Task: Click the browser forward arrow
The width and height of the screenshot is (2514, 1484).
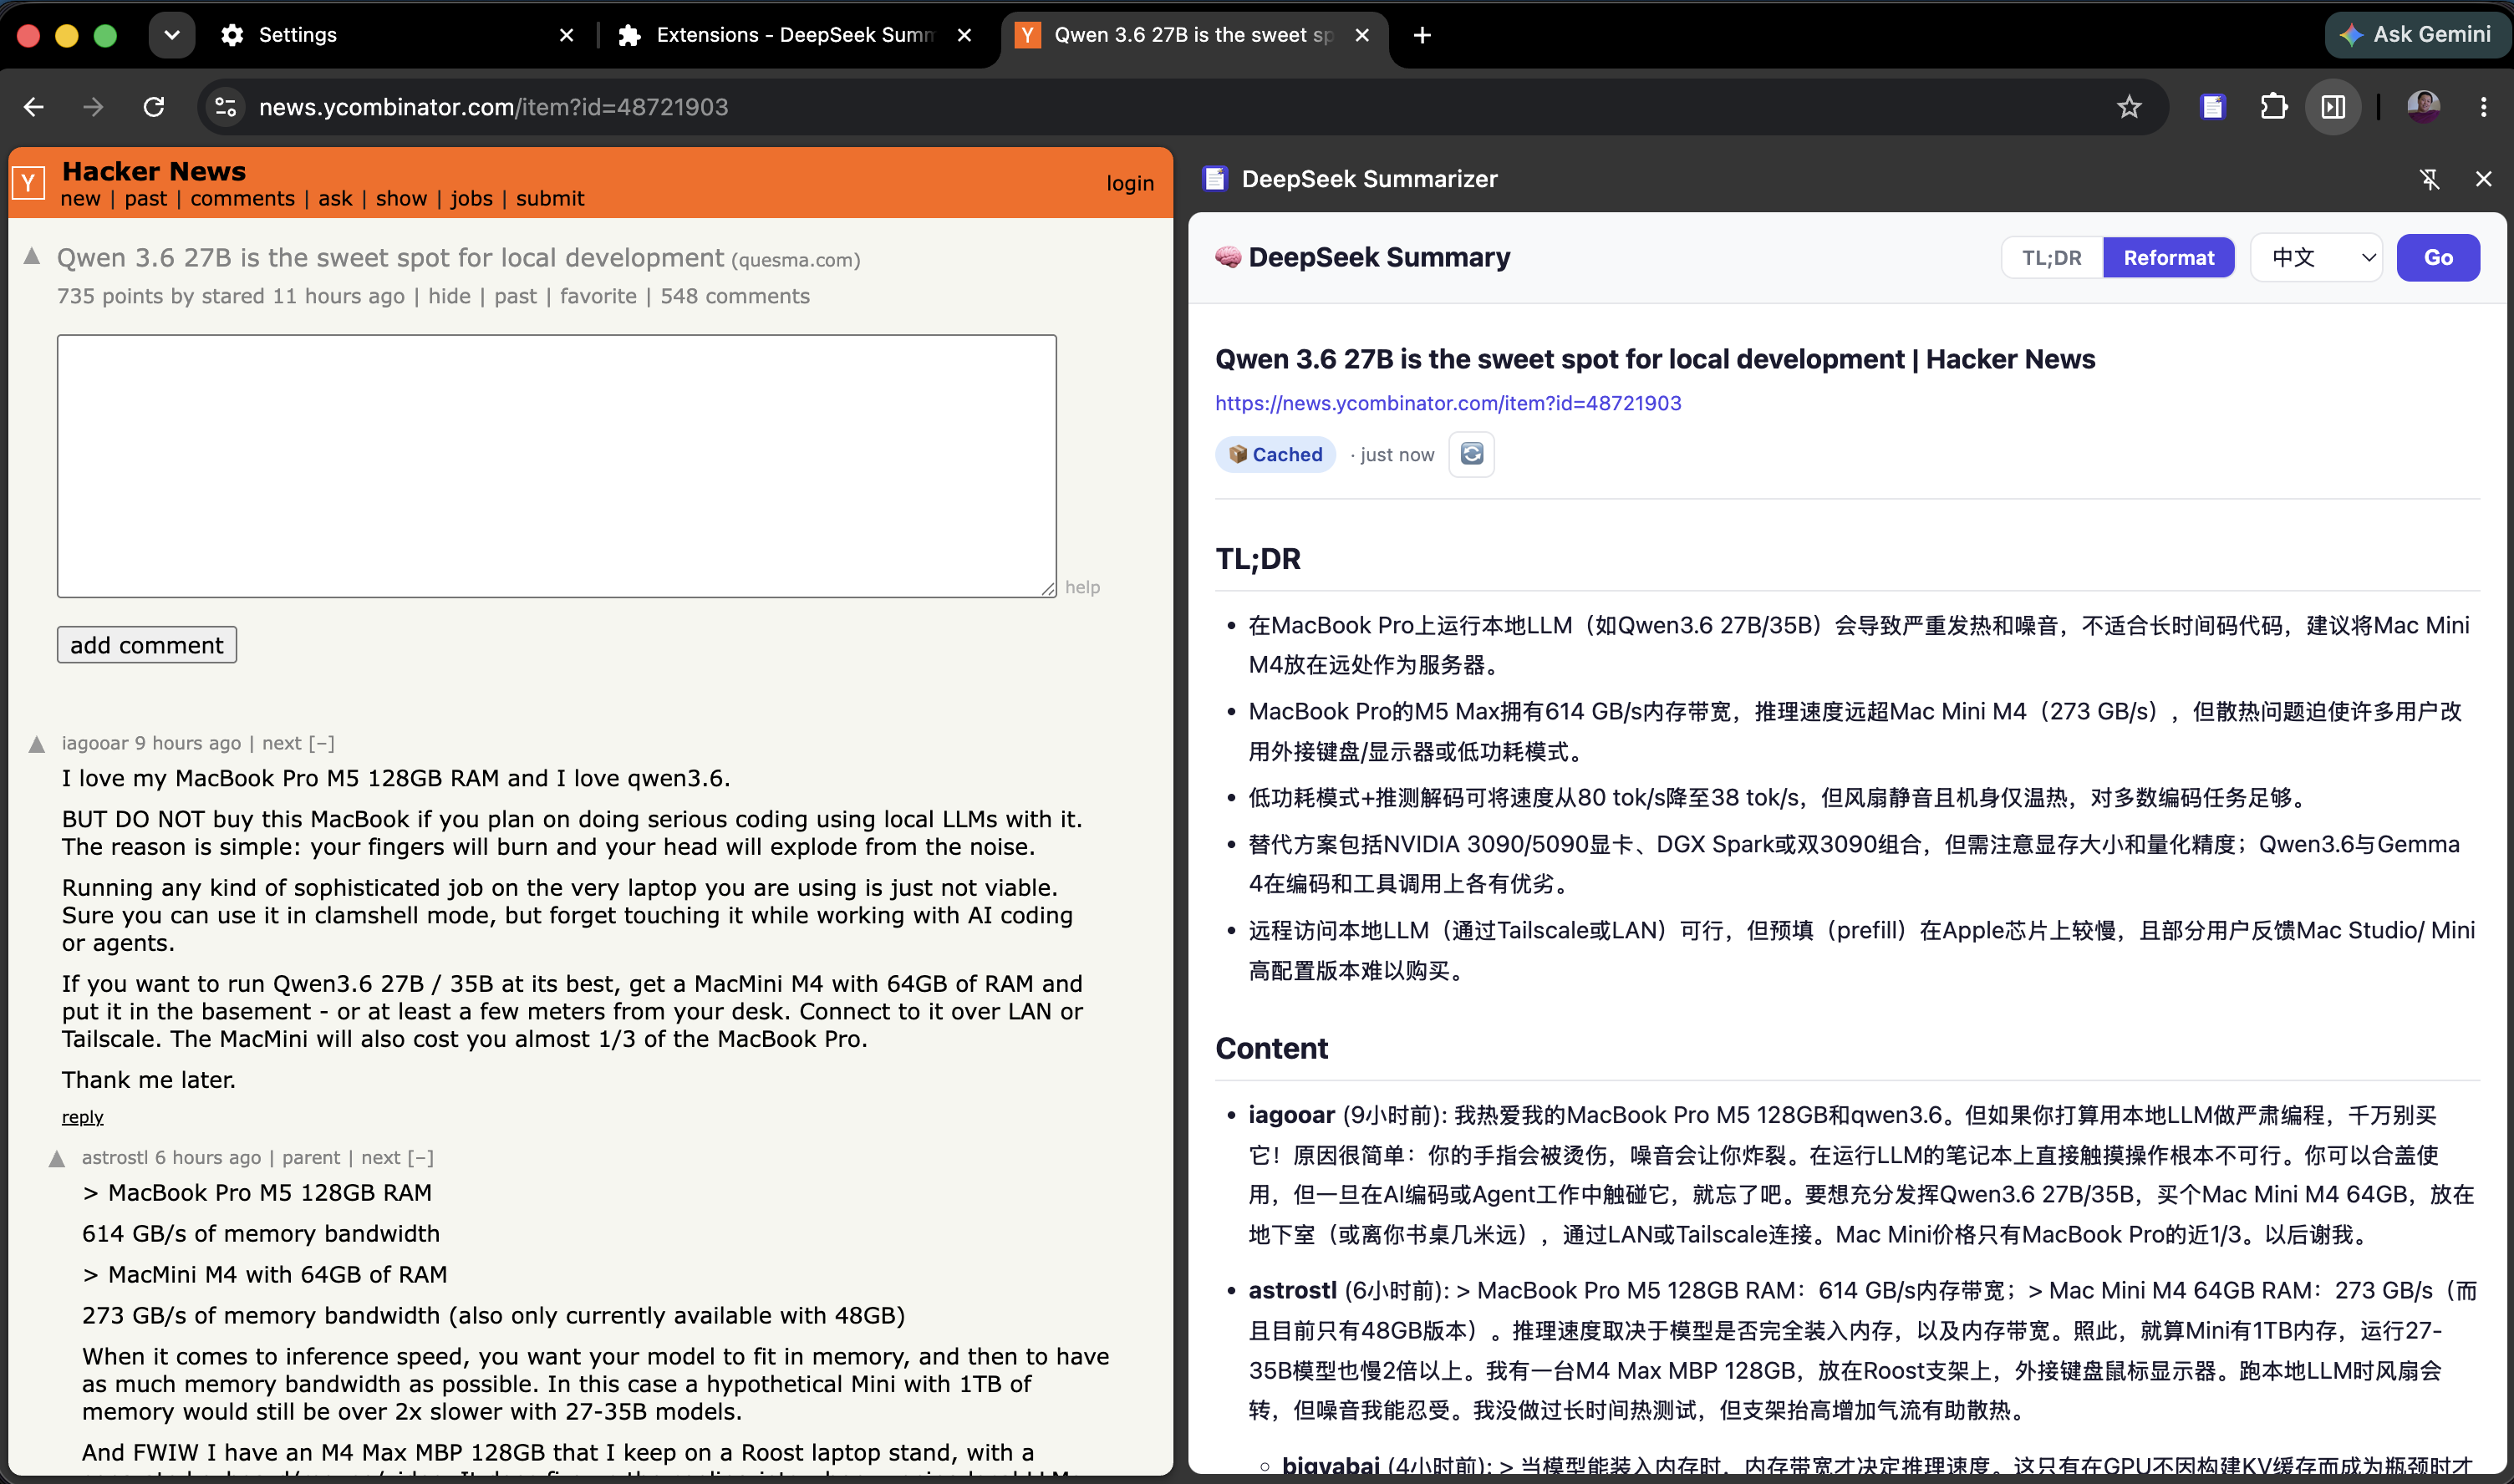Action: coord(93,107)
